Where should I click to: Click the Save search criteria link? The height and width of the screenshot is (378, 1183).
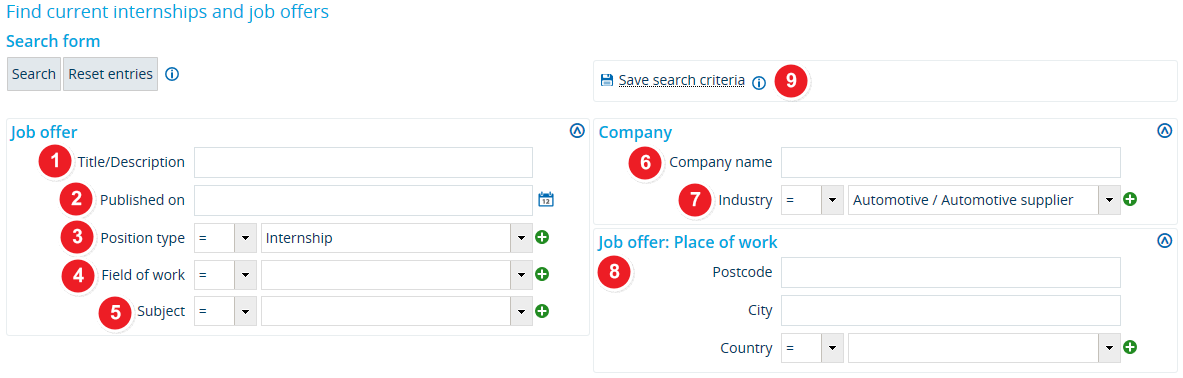click(682, 80)
